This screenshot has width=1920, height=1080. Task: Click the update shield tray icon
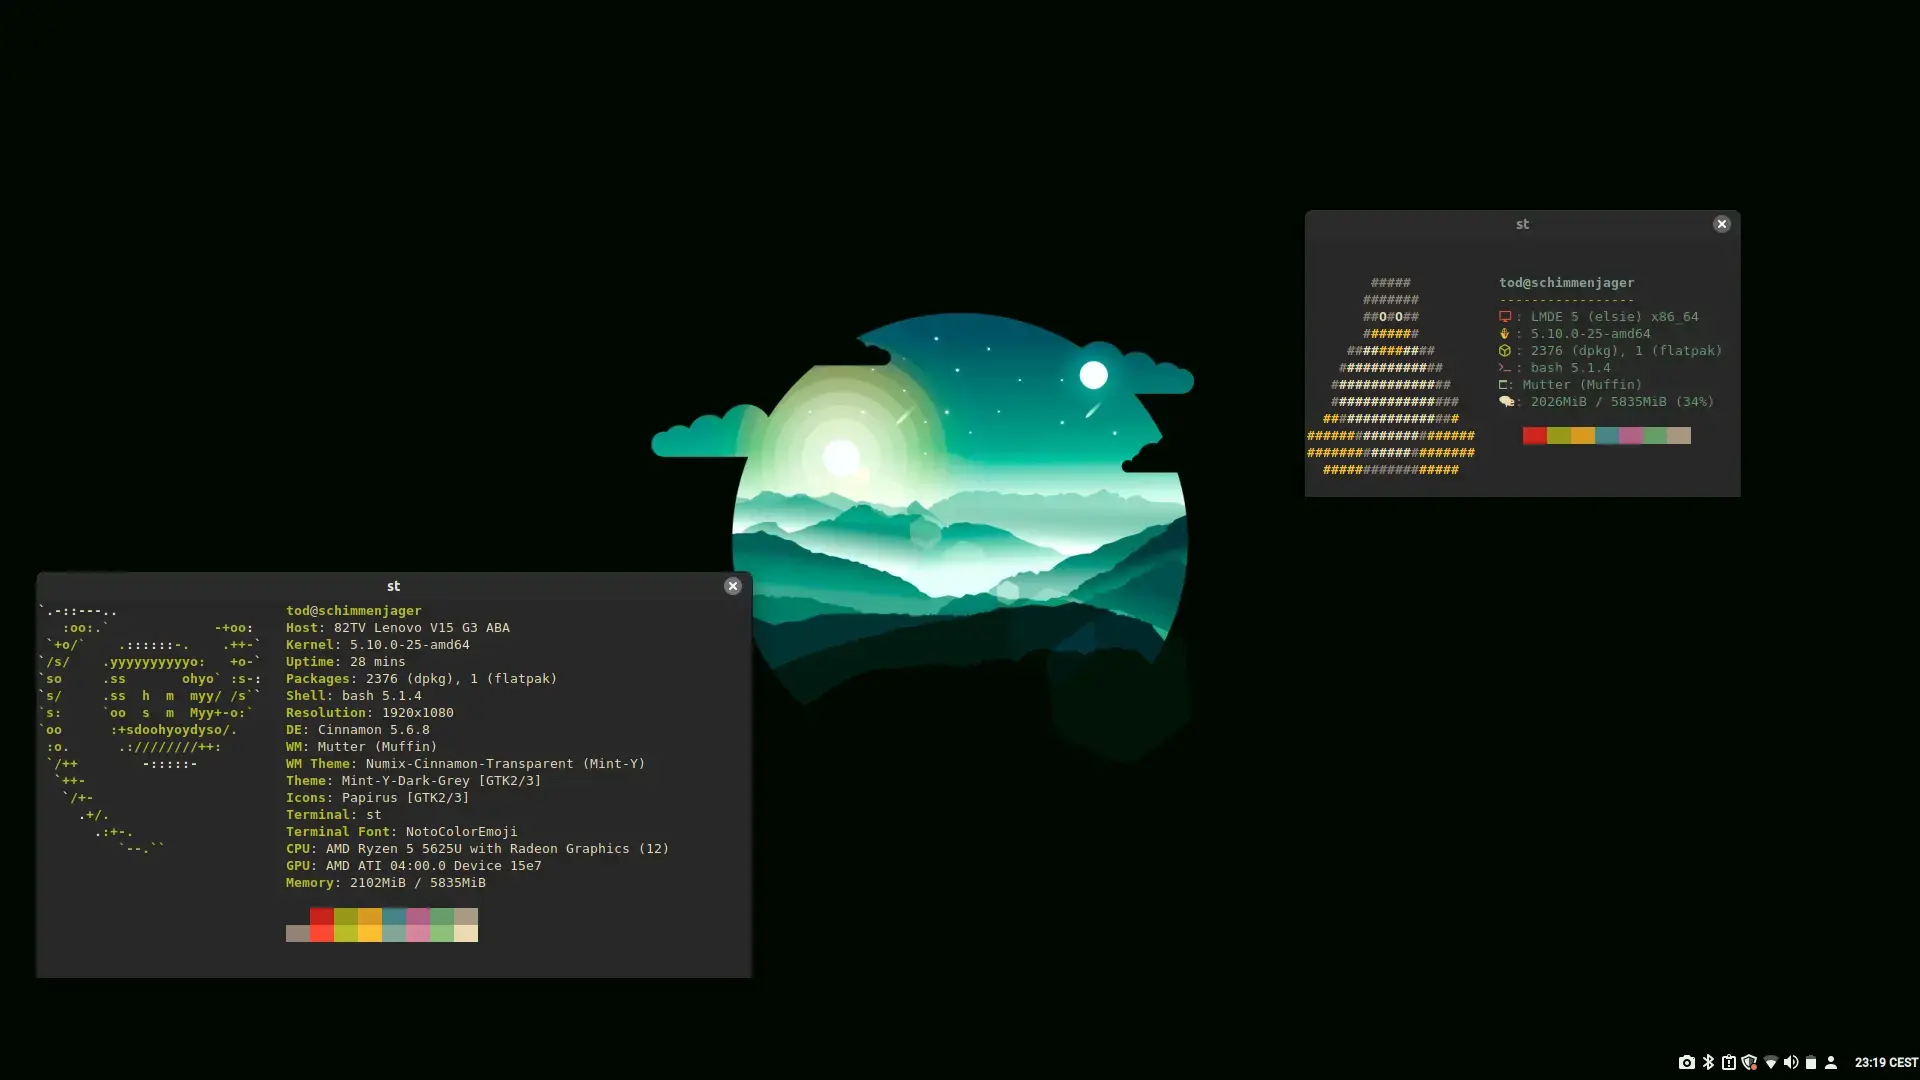(1749, 1062)
